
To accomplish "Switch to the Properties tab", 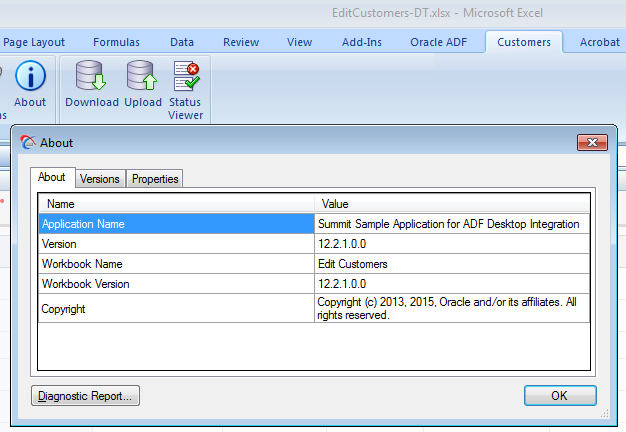I will point(155,178).
